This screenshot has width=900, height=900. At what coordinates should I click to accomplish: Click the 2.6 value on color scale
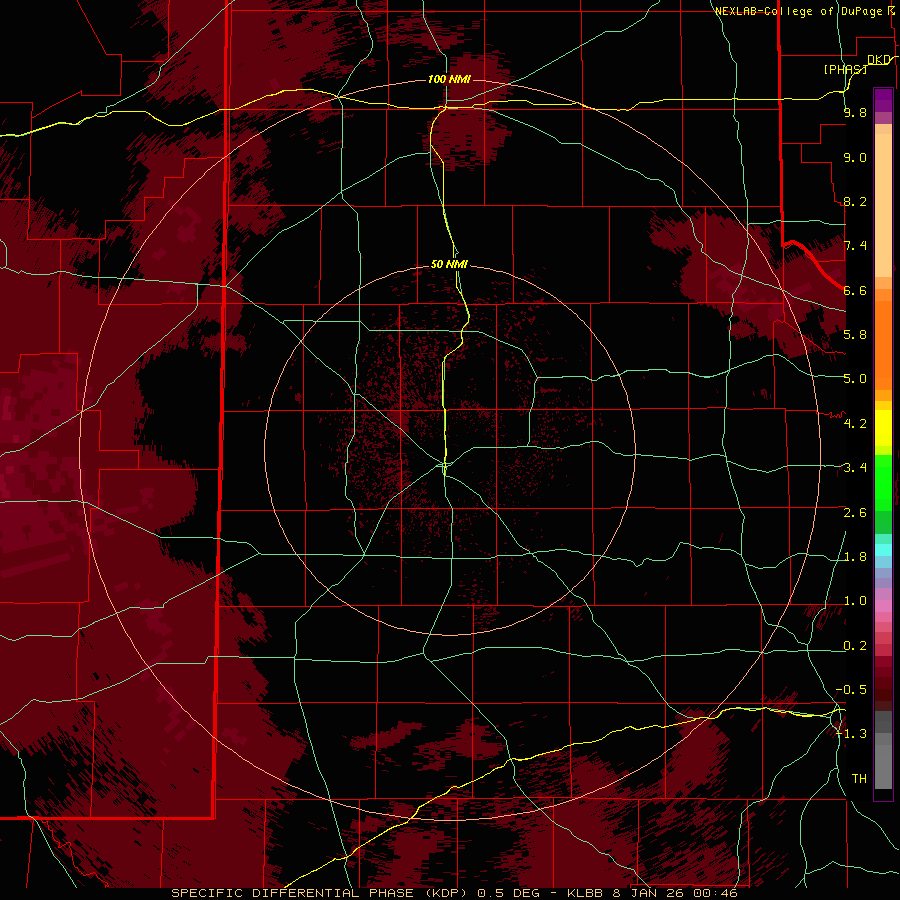[855, 512]
